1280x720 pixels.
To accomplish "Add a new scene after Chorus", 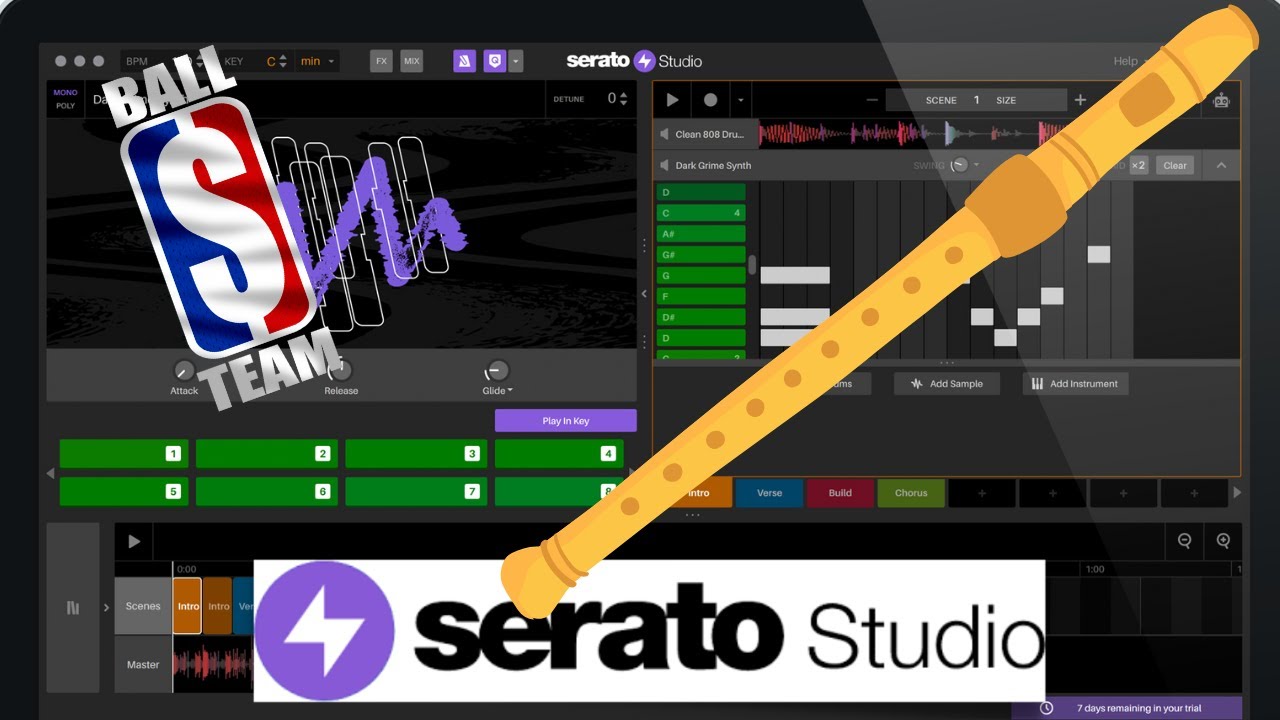I will (x=982, y=493).
